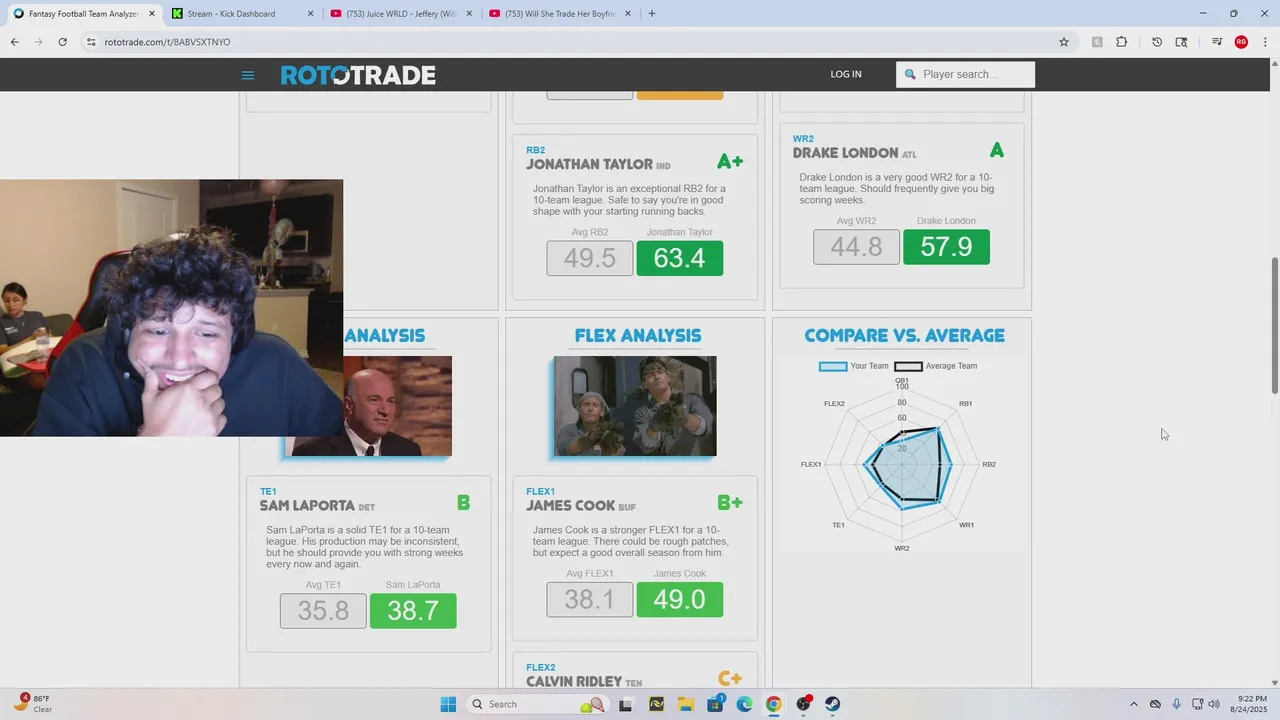Open the Windows Start menu
This screenshot has height=720, width=1280.
point(448,704)
